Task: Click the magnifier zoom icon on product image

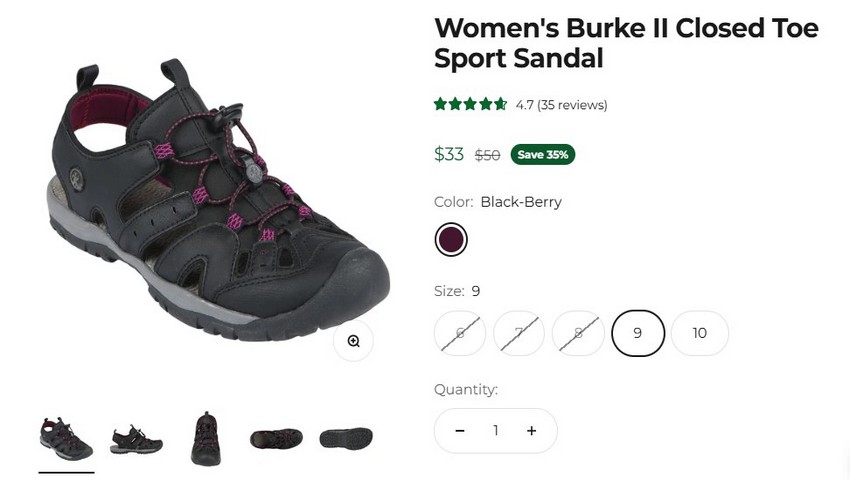Action: [x=353, y=341]
